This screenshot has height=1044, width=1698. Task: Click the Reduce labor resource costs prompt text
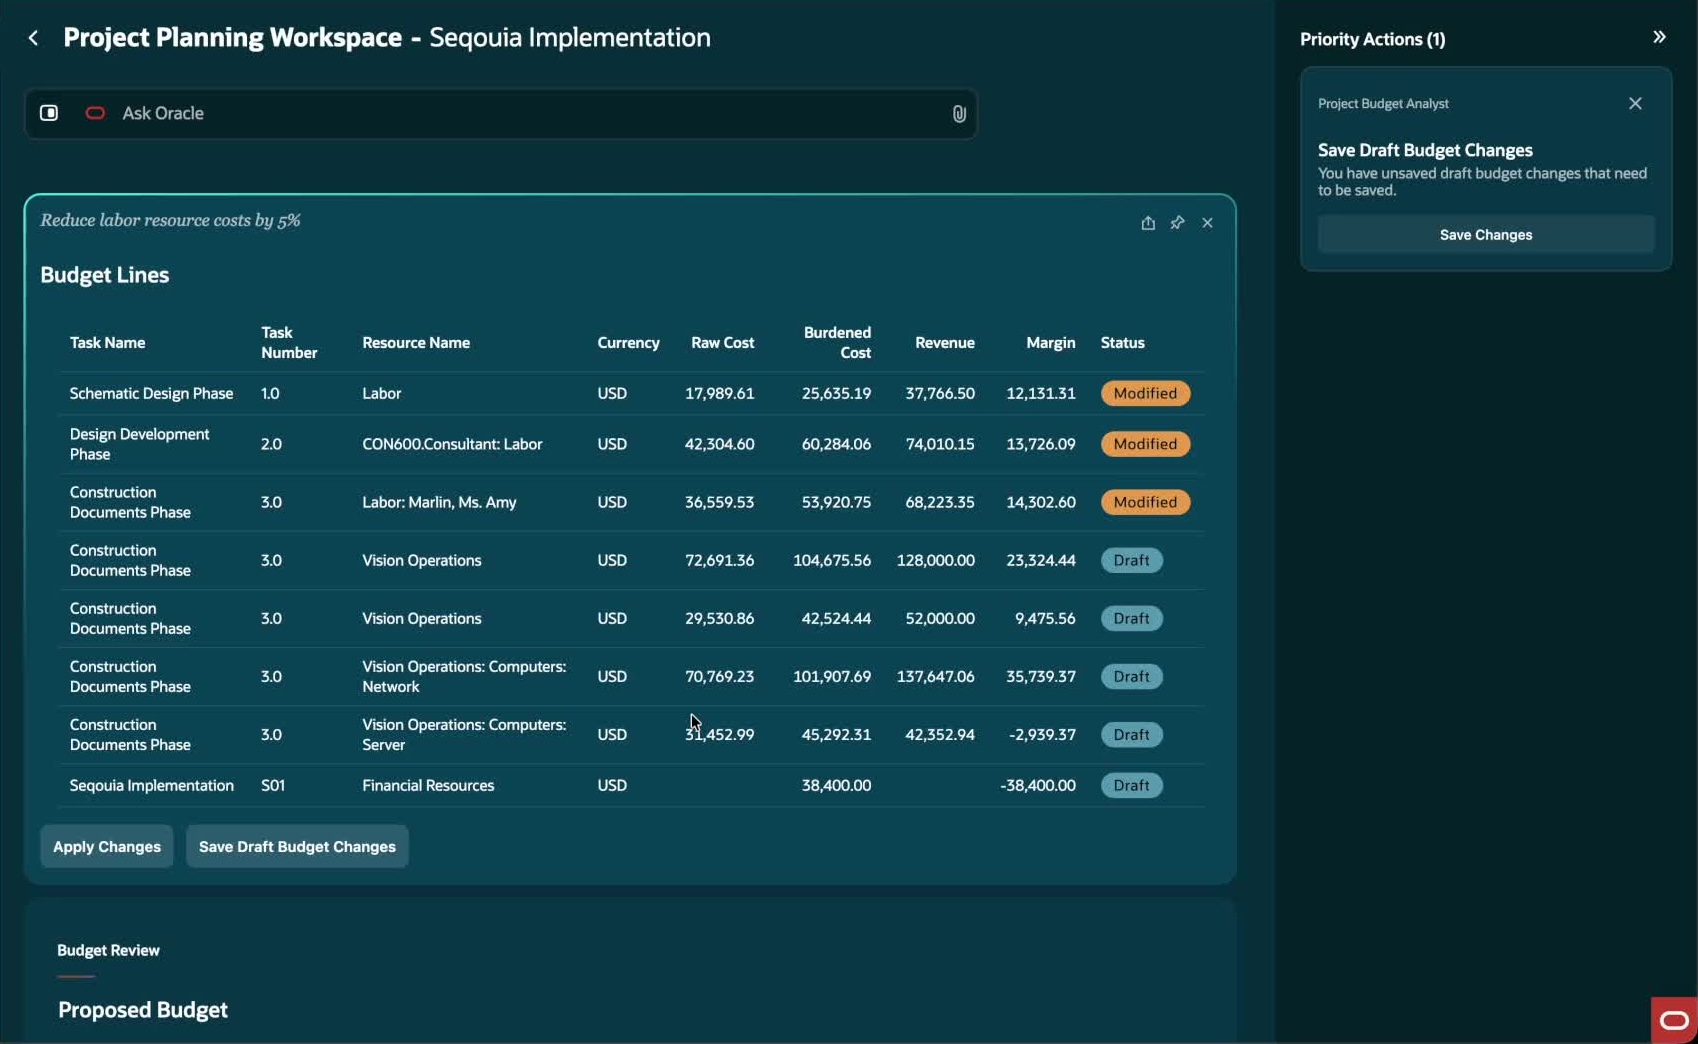coord(170,220)
